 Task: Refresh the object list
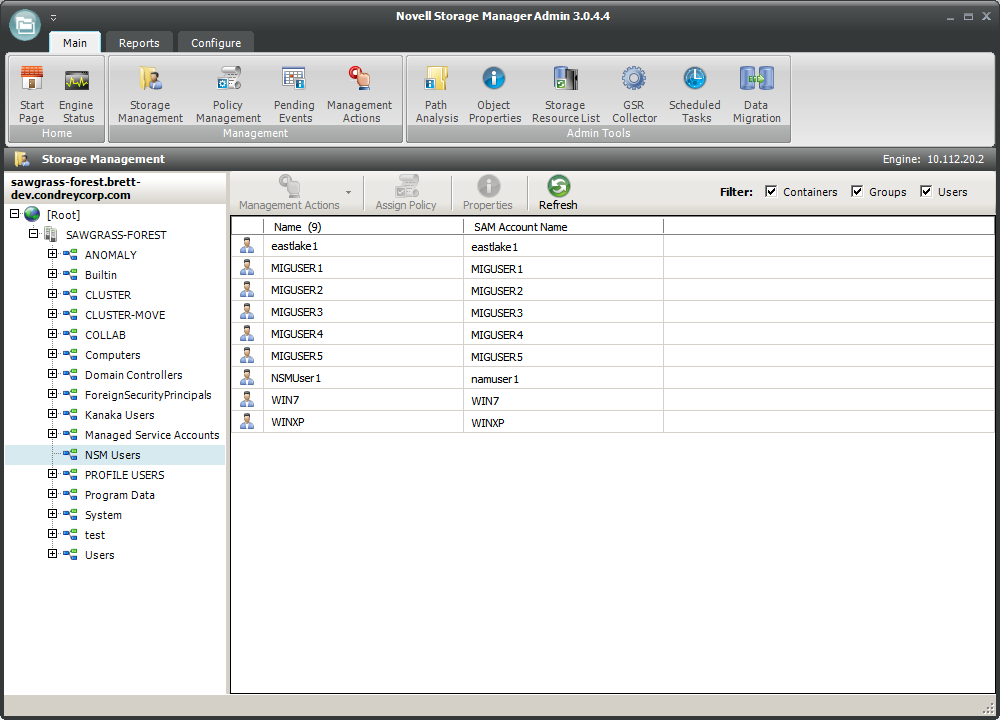pyautogui.click(x=558, y=193)
